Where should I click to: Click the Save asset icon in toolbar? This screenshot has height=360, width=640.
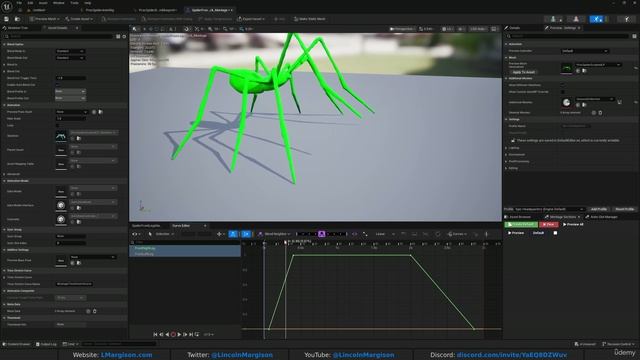[x=6, y=19]
